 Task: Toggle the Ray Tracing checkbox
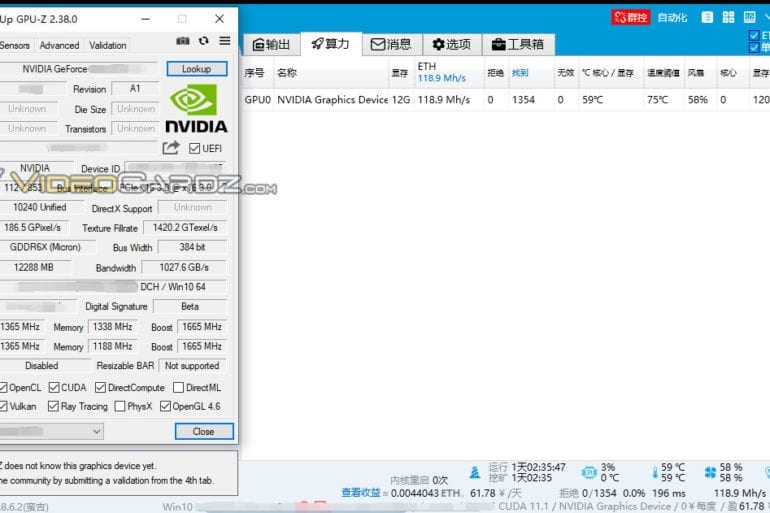(53, 406)
